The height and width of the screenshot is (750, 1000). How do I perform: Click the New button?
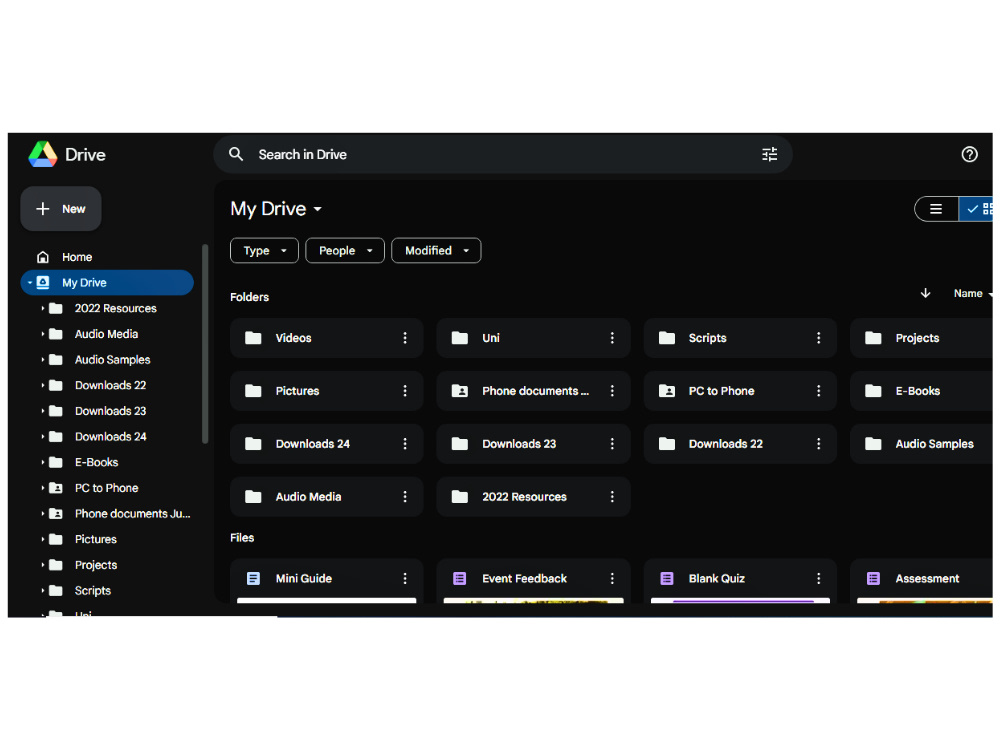[x=61, y=209]
